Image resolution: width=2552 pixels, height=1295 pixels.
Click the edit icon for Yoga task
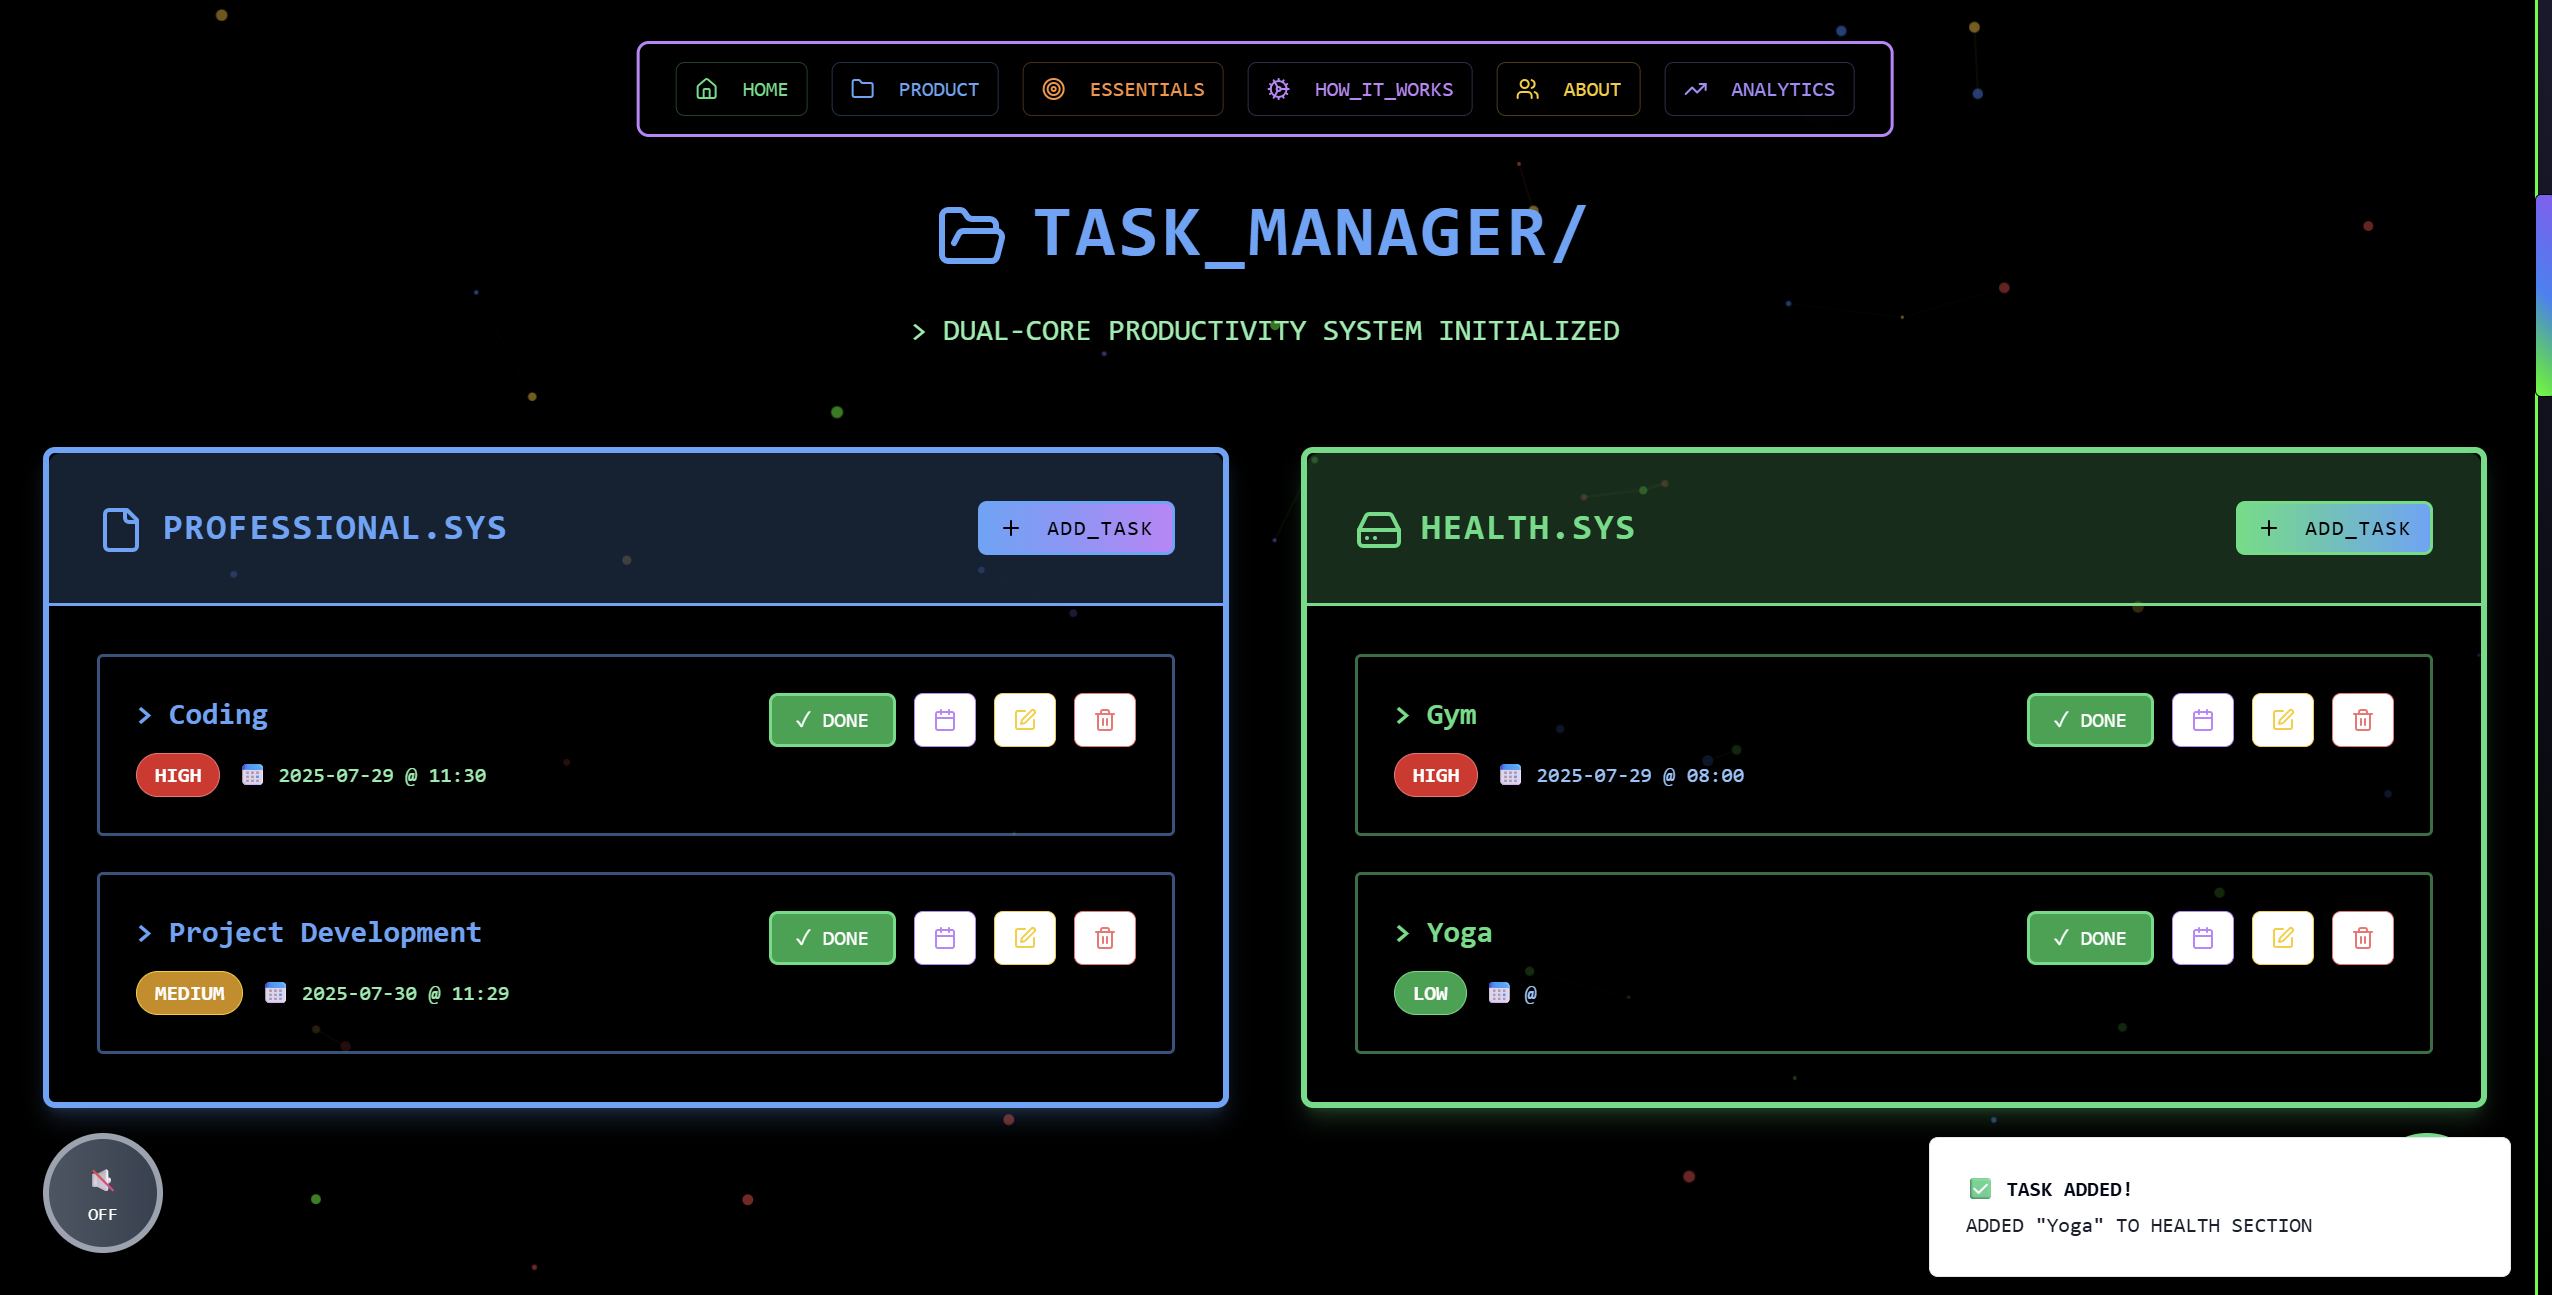click(x=2282, y=938)
